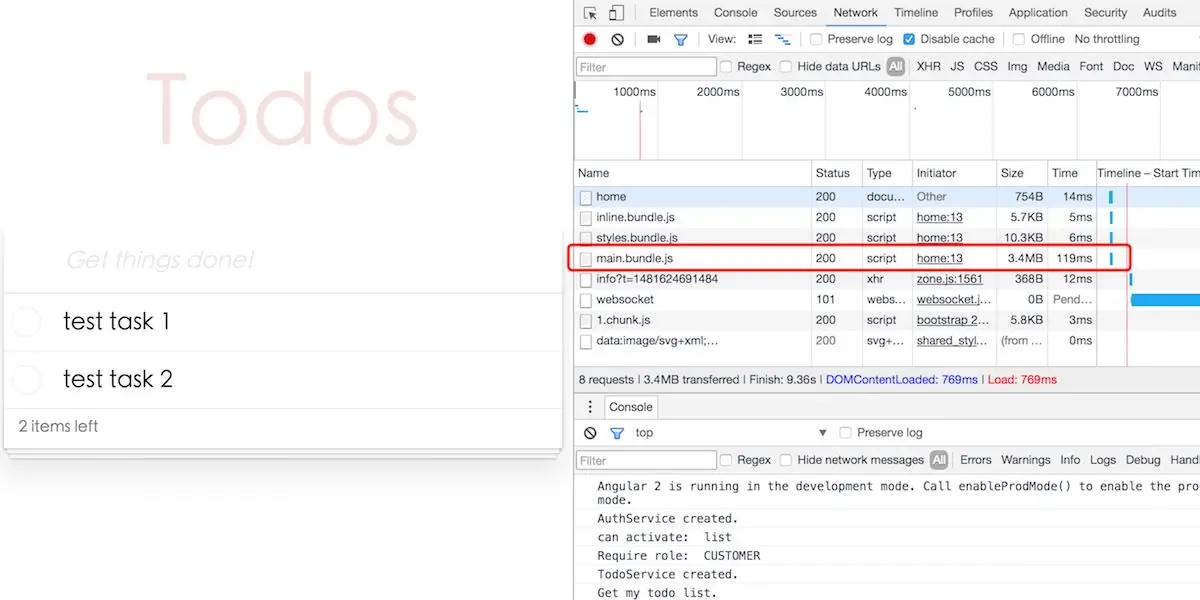
Task: Enable the network Preserve log checkbox
Action: [x=816, y=39]
